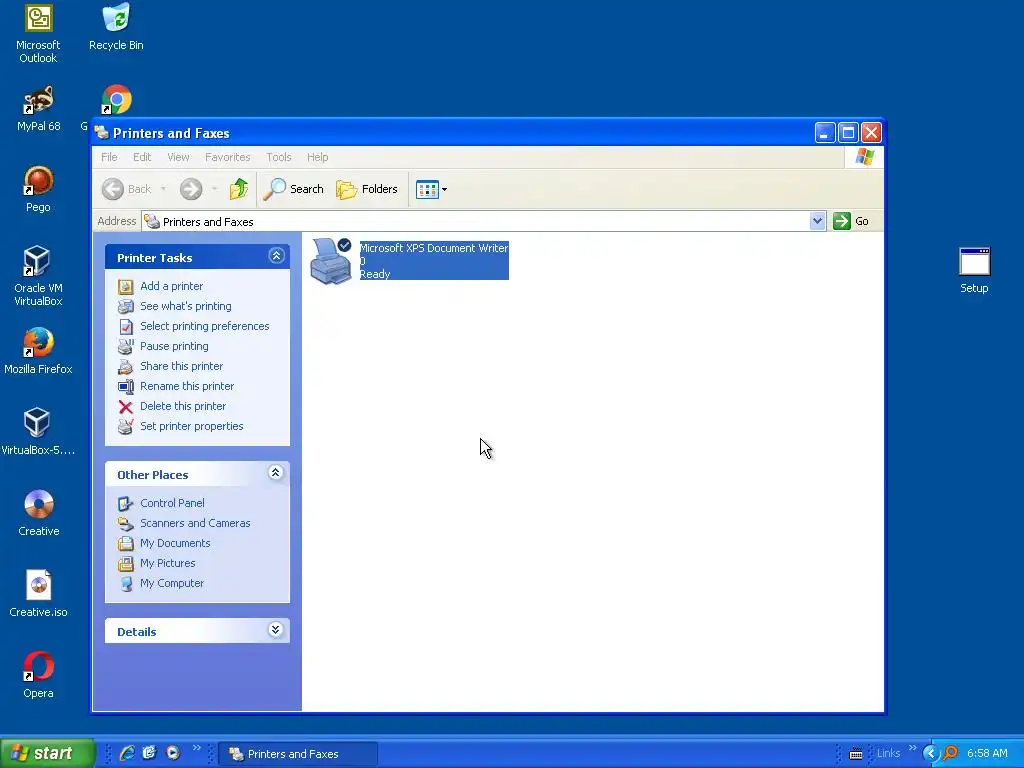
Task: Open the Edit menu
Action: click(x=142, y=157)
